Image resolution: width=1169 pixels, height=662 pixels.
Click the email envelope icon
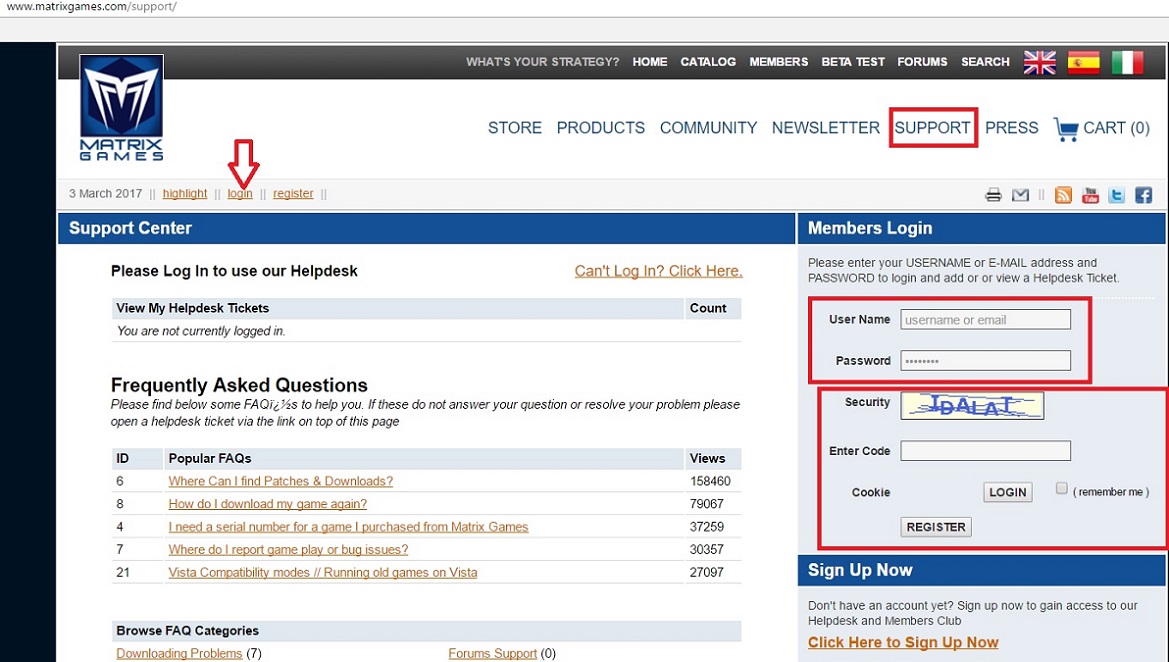[1020, 195]
